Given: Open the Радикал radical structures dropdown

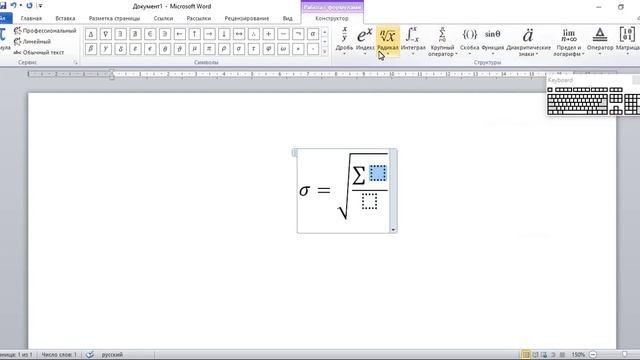Looking at the screenshot, I should coord(387,41).
